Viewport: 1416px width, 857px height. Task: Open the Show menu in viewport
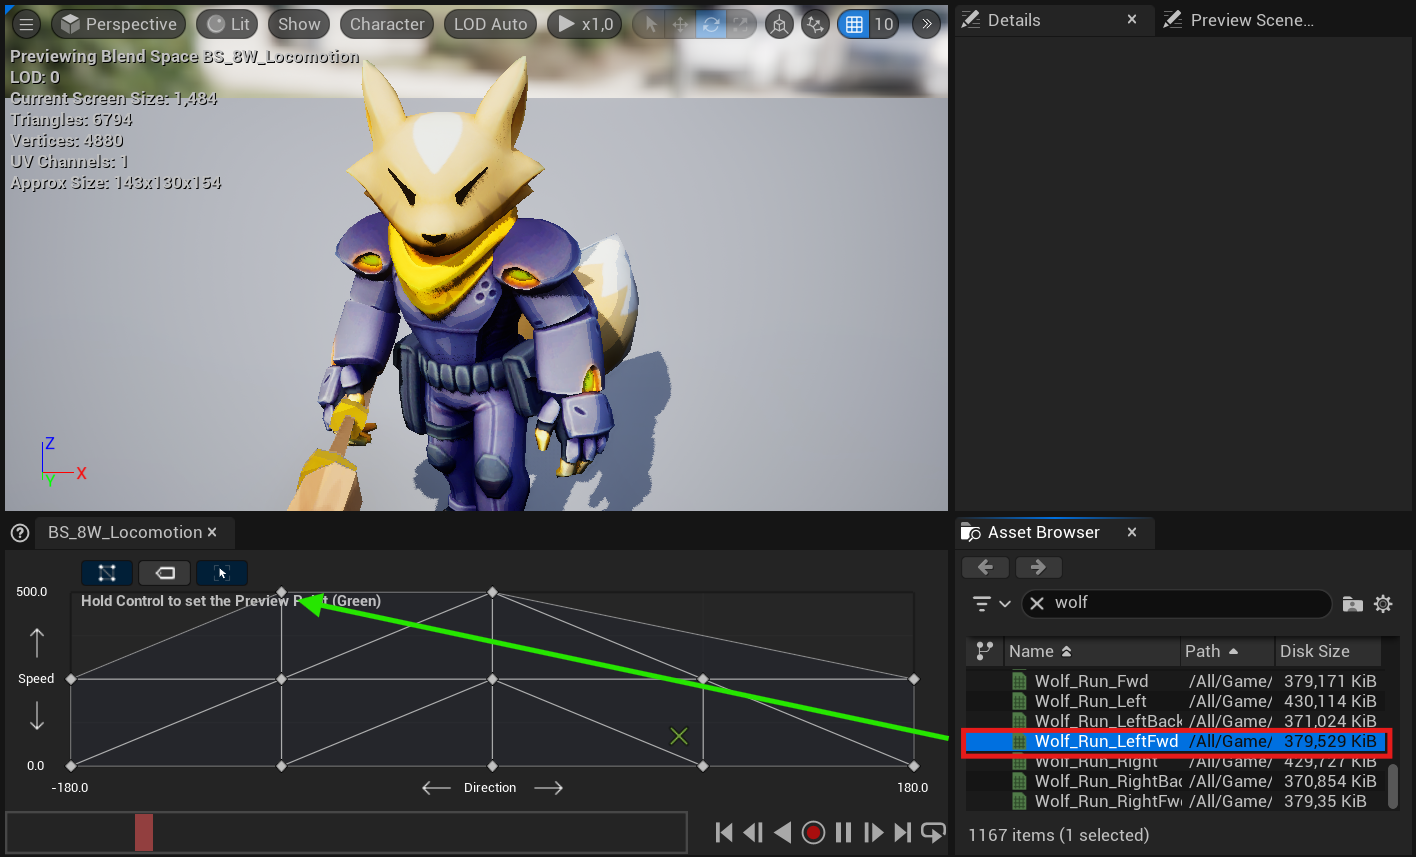[299, 24]
